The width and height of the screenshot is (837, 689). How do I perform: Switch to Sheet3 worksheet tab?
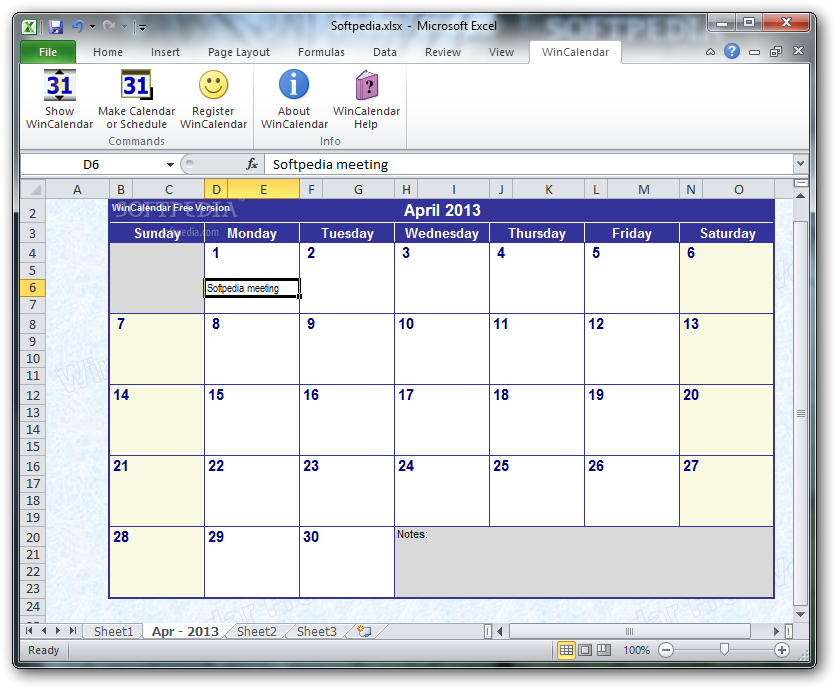tap(317, 631)
